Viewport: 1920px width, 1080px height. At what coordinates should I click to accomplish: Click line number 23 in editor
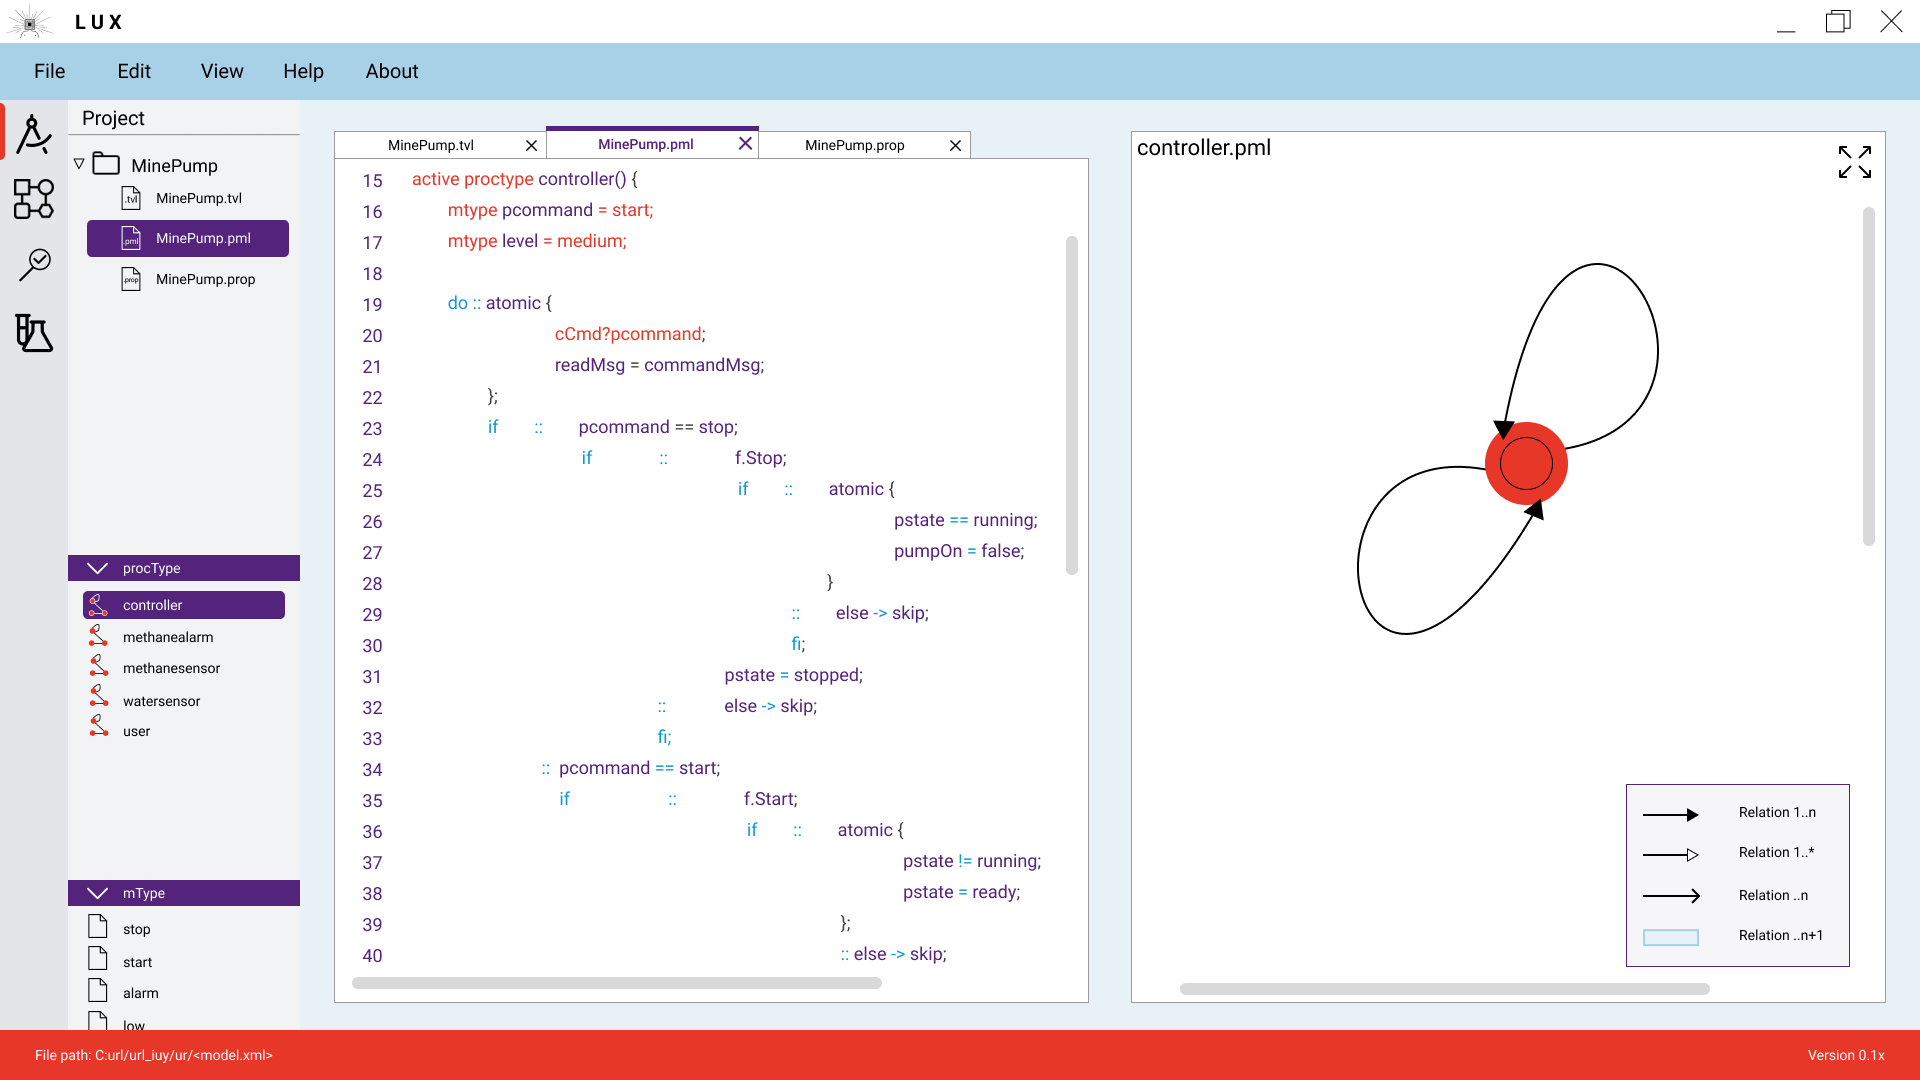click(x=372, y=429)
